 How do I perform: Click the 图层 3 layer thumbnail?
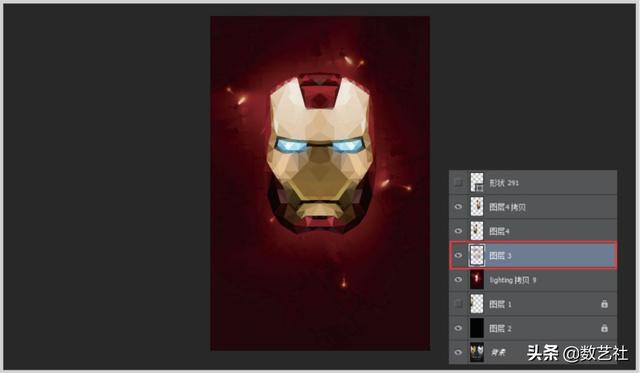477,255
